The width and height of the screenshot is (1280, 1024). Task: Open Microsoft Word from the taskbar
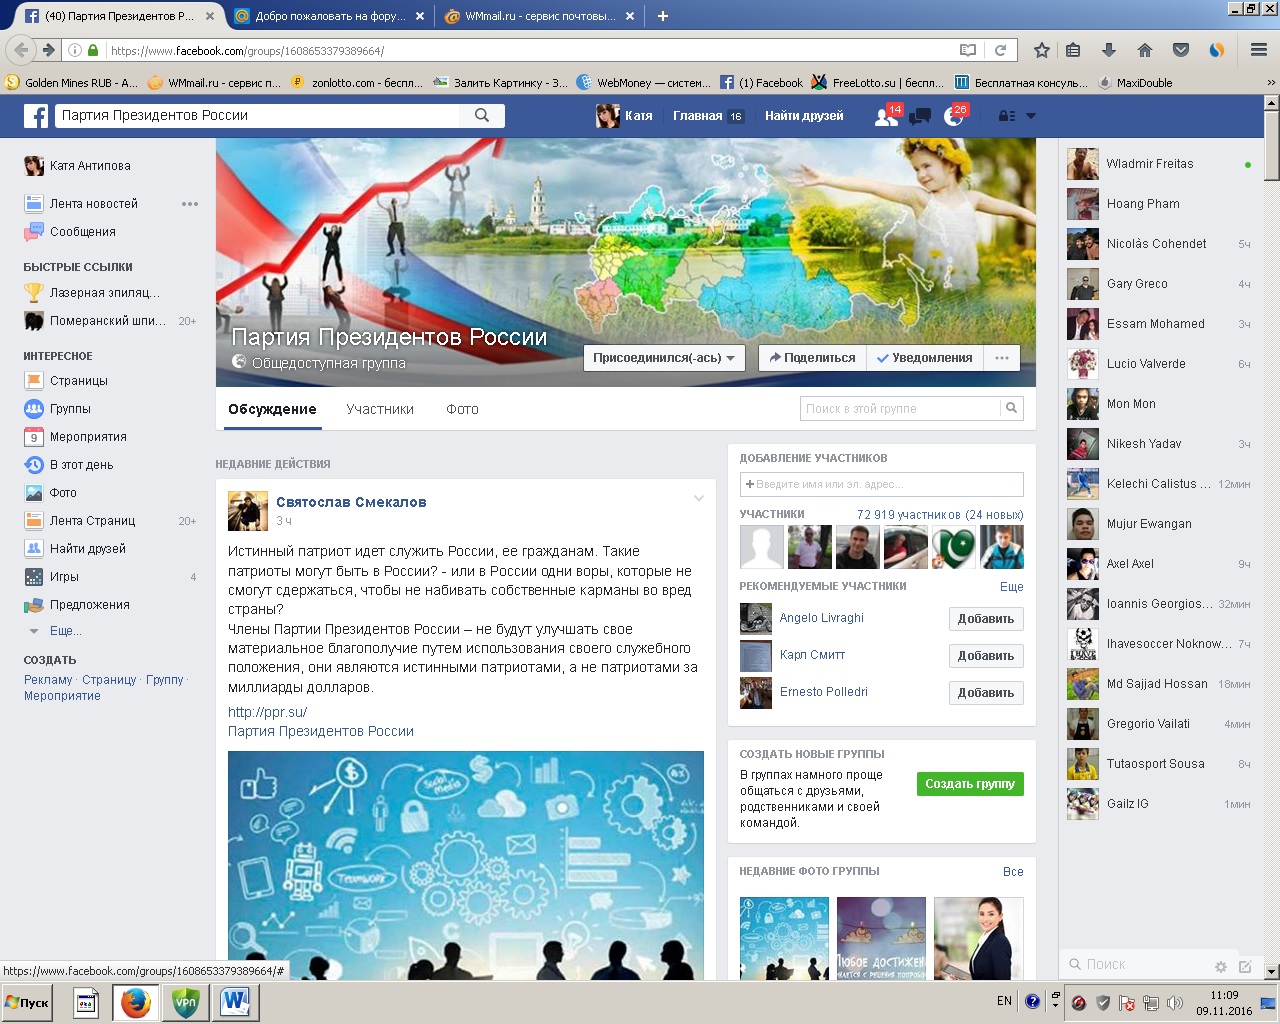236,1002
